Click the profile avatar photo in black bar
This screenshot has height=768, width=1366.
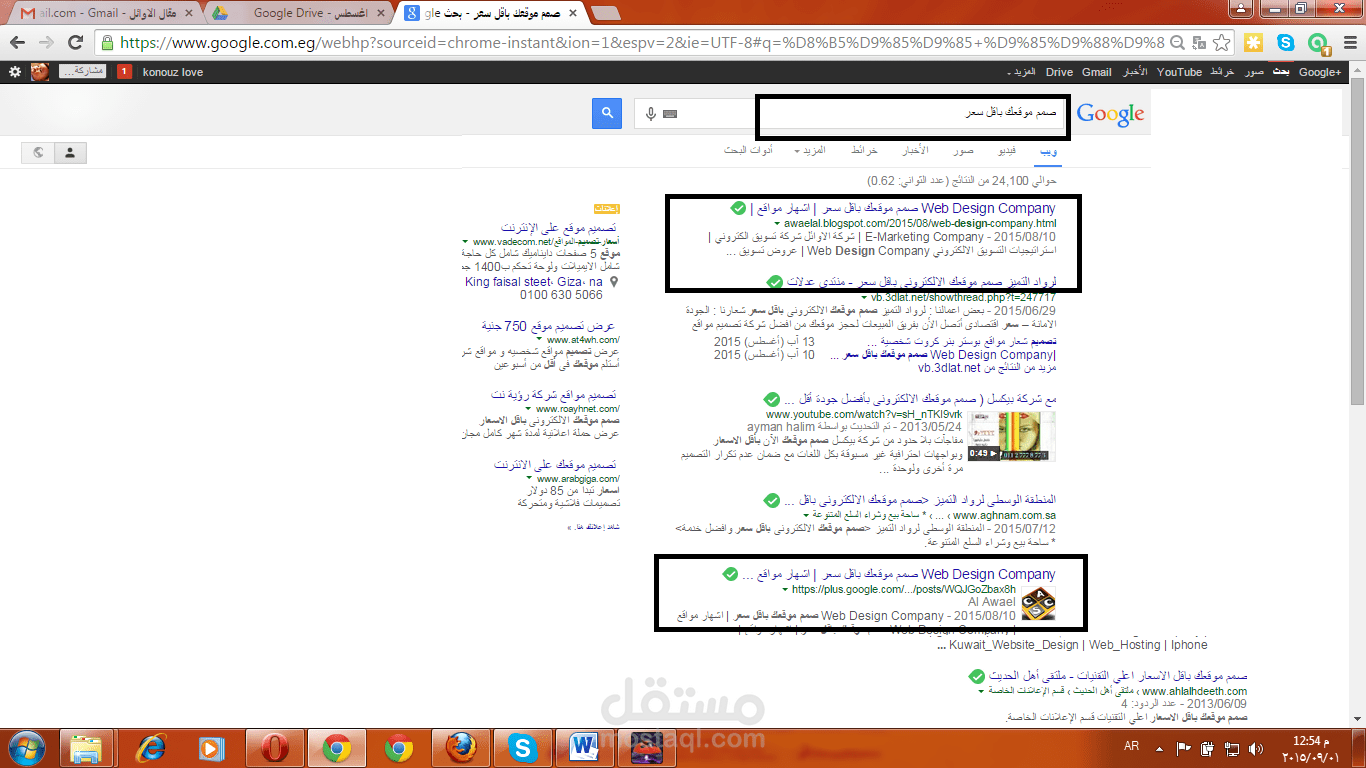40,72
